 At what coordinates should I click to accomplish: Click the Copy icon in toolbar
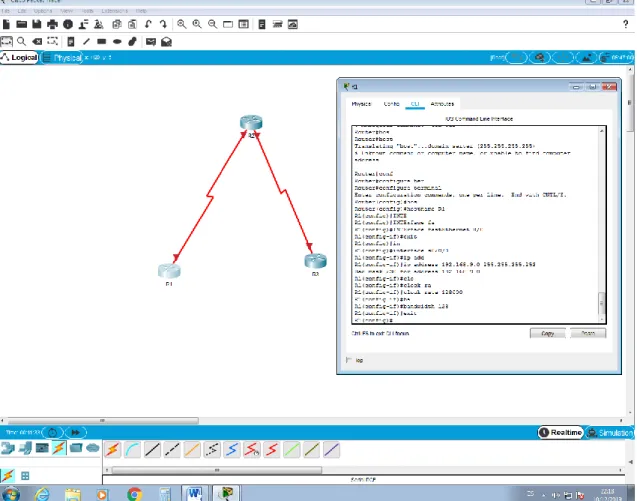tap(117, 24)
